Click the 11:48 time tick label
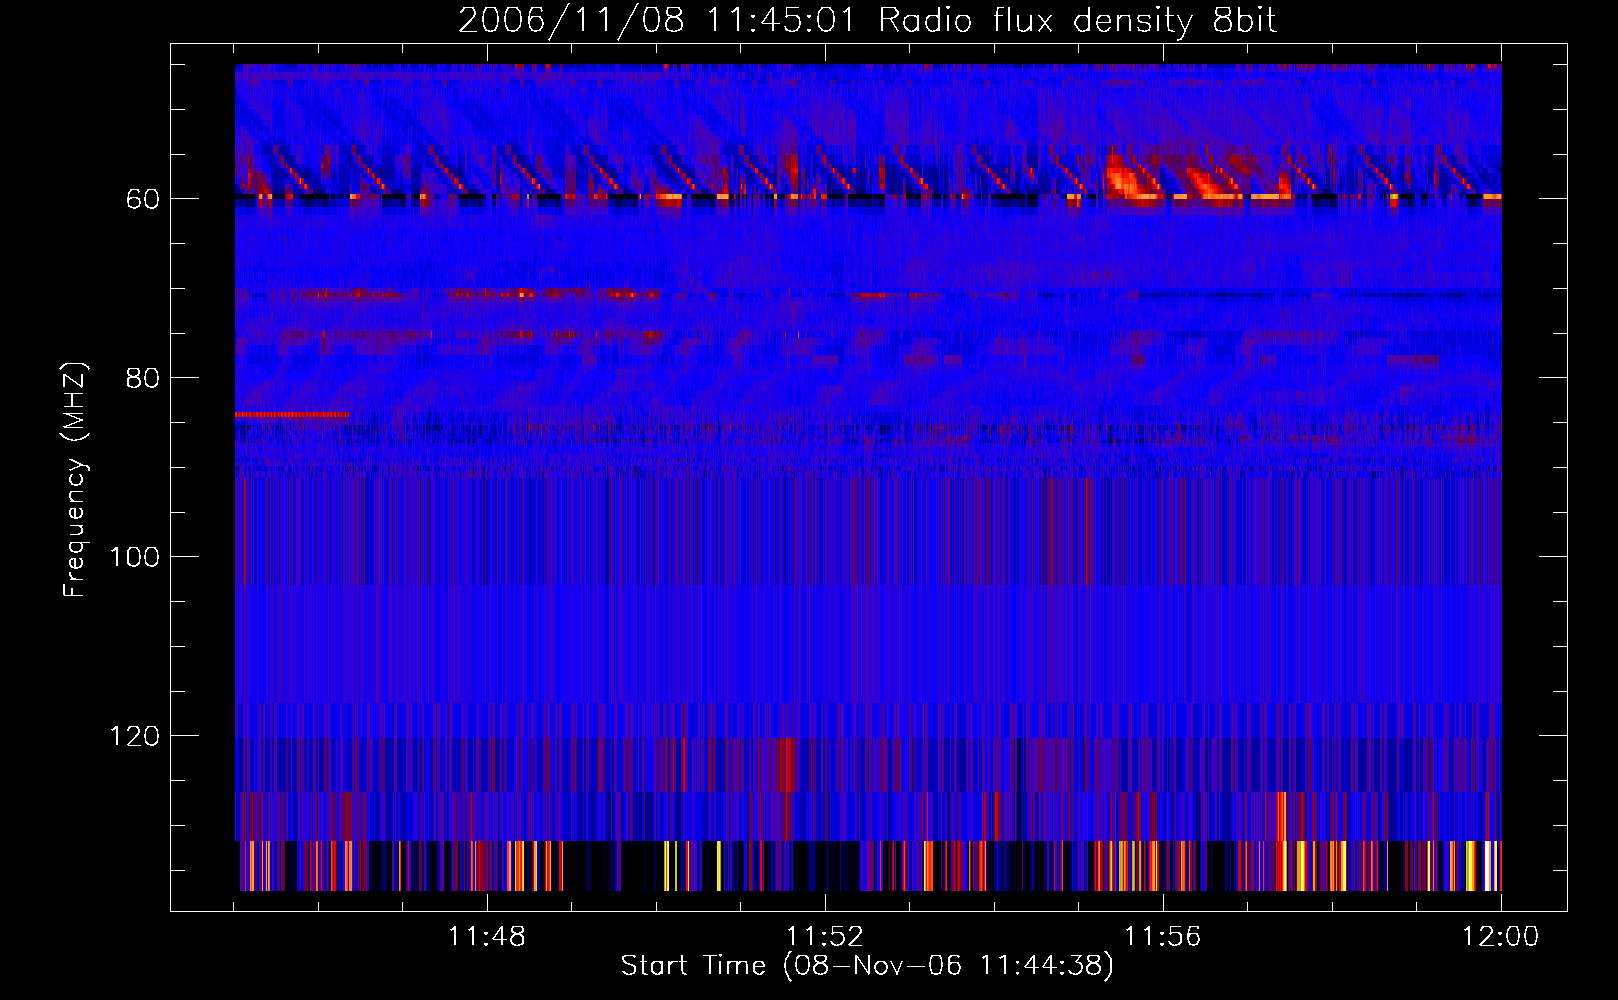1618x1000 pixels. 487,937
